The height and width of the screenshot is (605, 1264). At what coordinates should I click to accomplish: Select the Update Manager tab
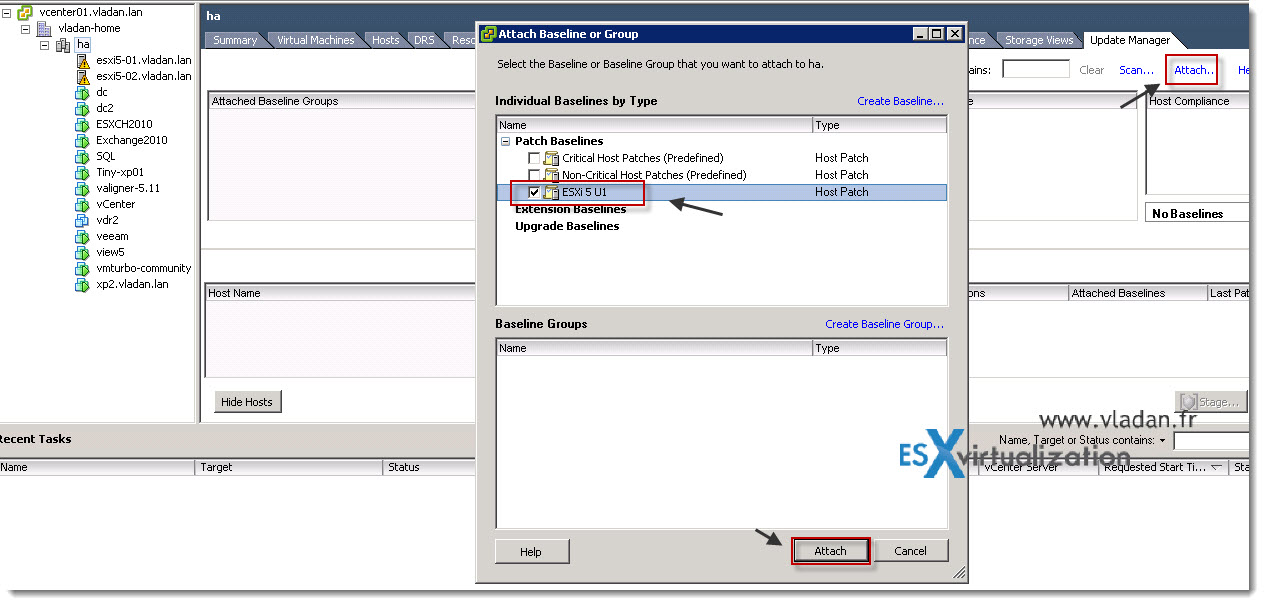pos(1129,40)
